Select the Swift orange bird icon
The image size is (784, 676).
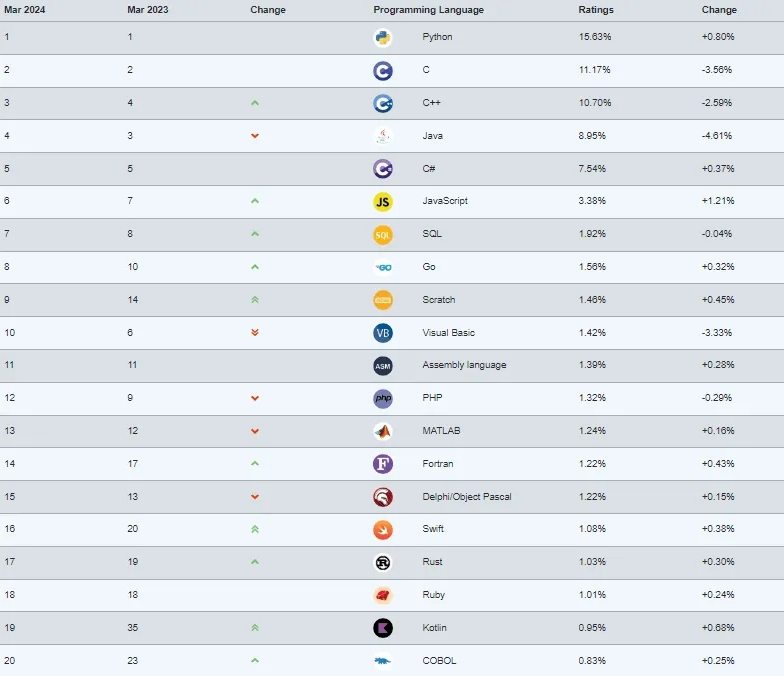pyautogui.click(x=383, y=530)
